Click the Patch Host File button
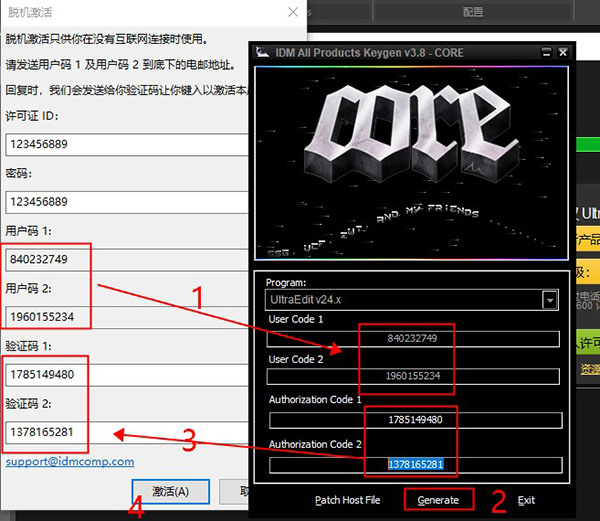 [347, 500]
